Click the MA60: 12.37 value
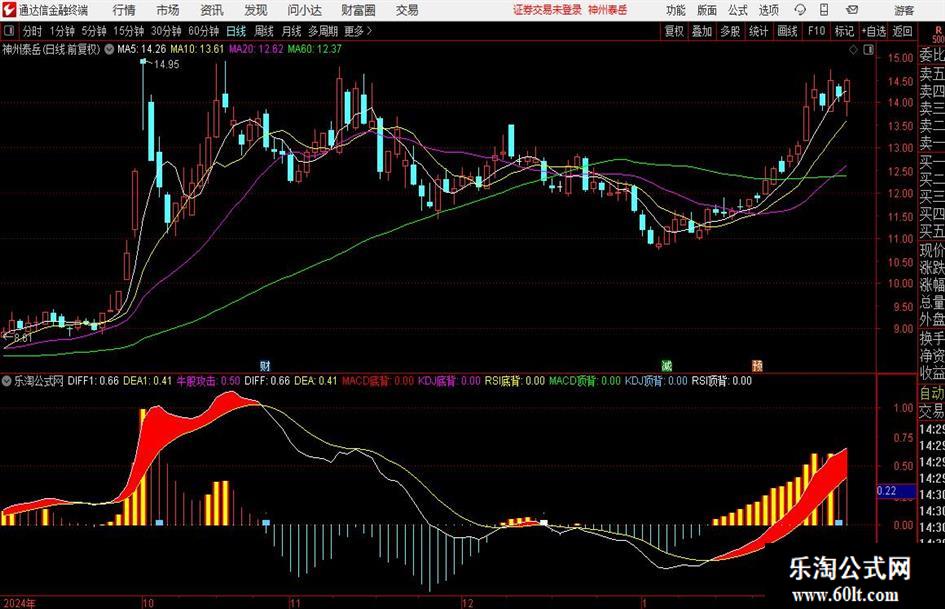Screen dimensions: 945x609 point(315,49)
